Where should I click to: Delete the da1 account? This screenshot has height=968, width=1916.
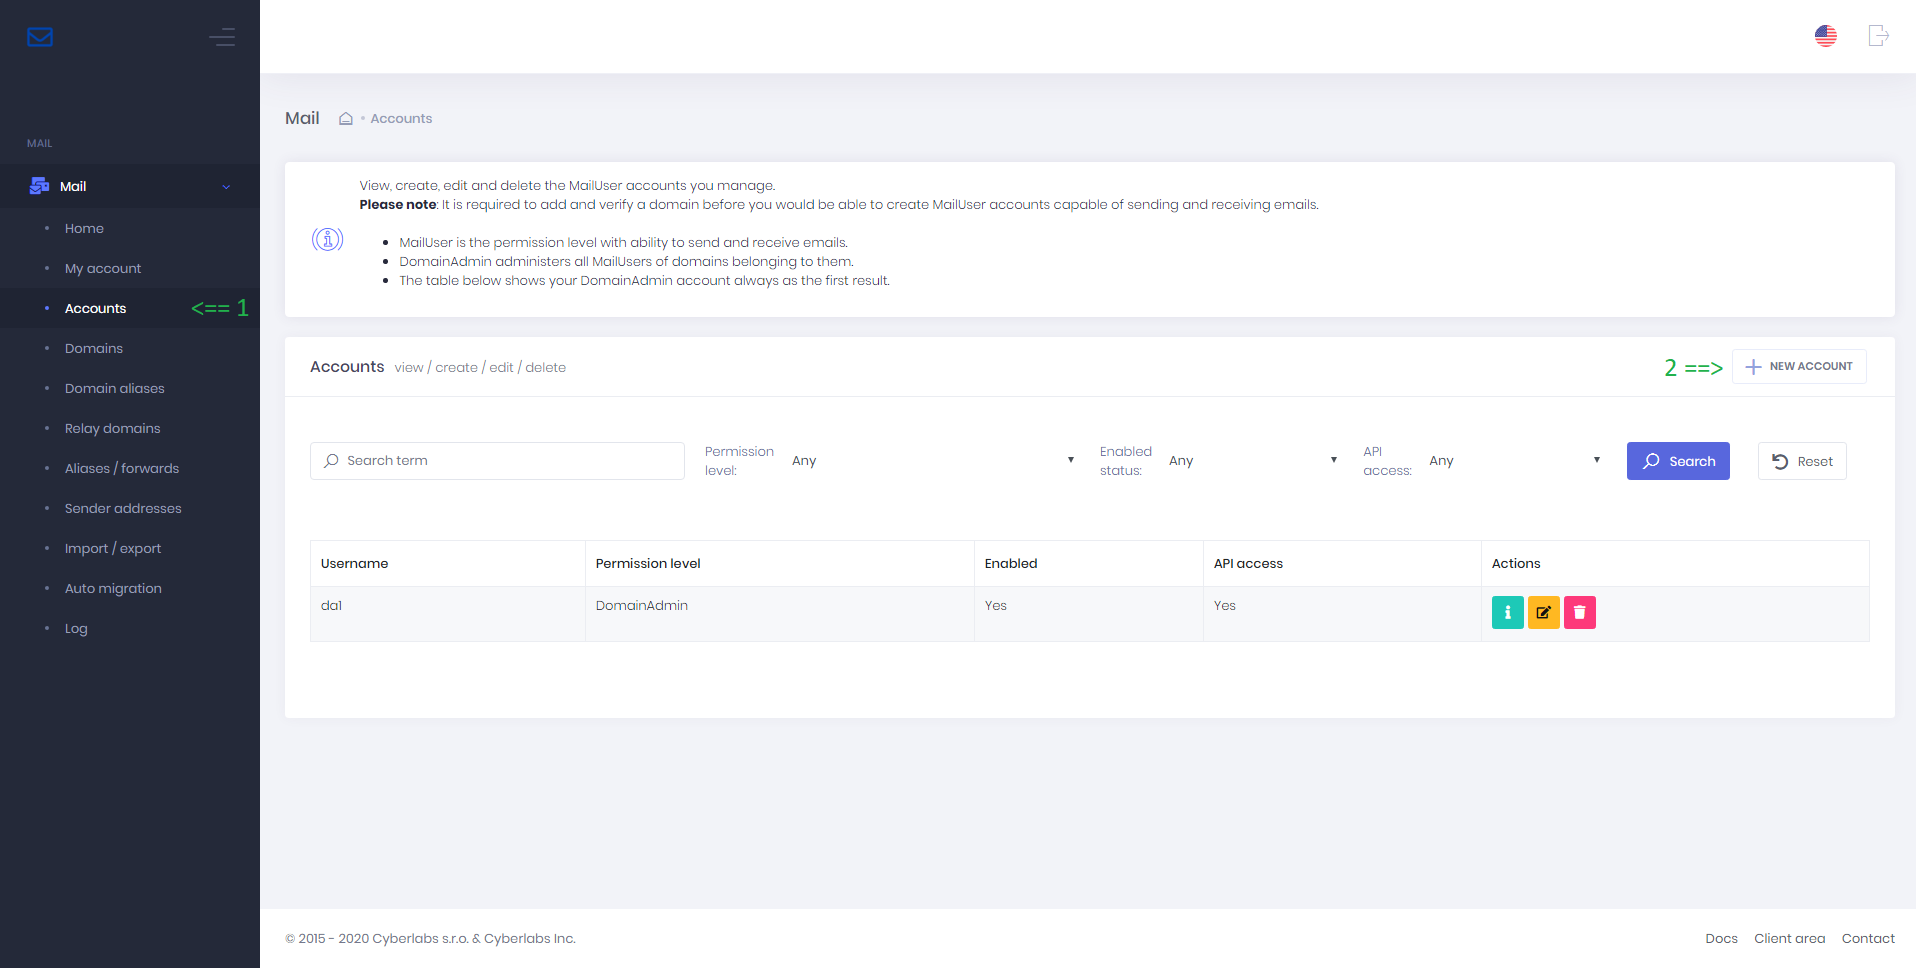[1579, 612]
